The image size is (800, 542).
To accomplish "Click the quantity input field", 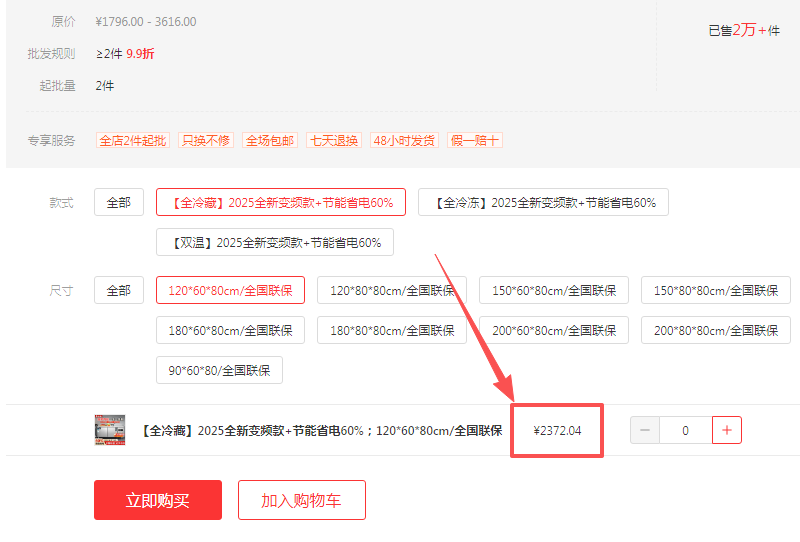I will (x=685, y=430).
